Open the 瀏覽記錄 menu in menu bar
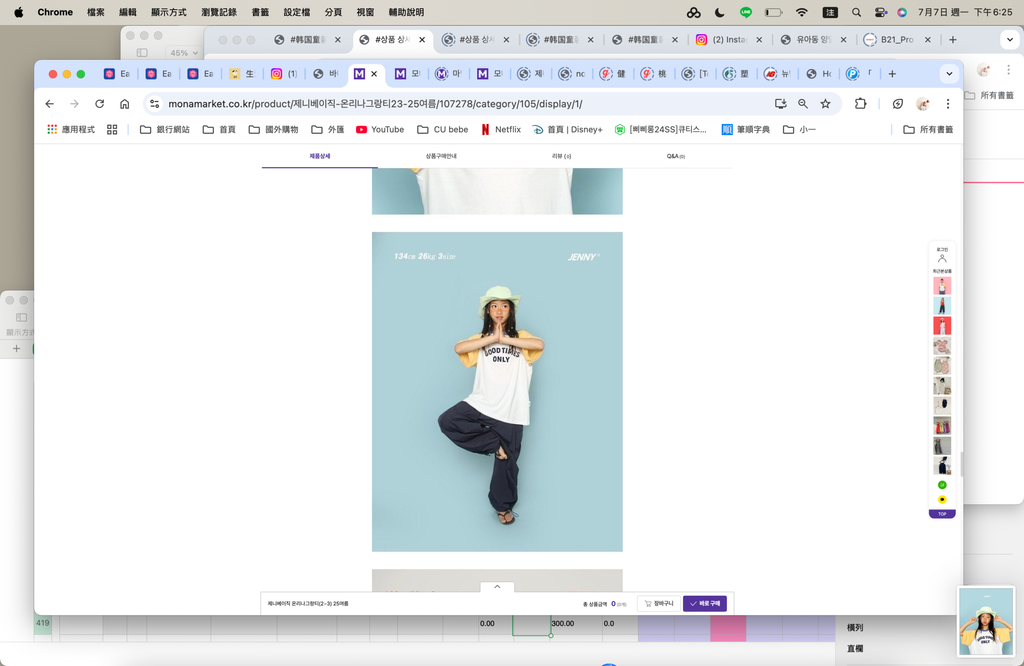Viewport: 1024px width, 666px height. (219, 12)
